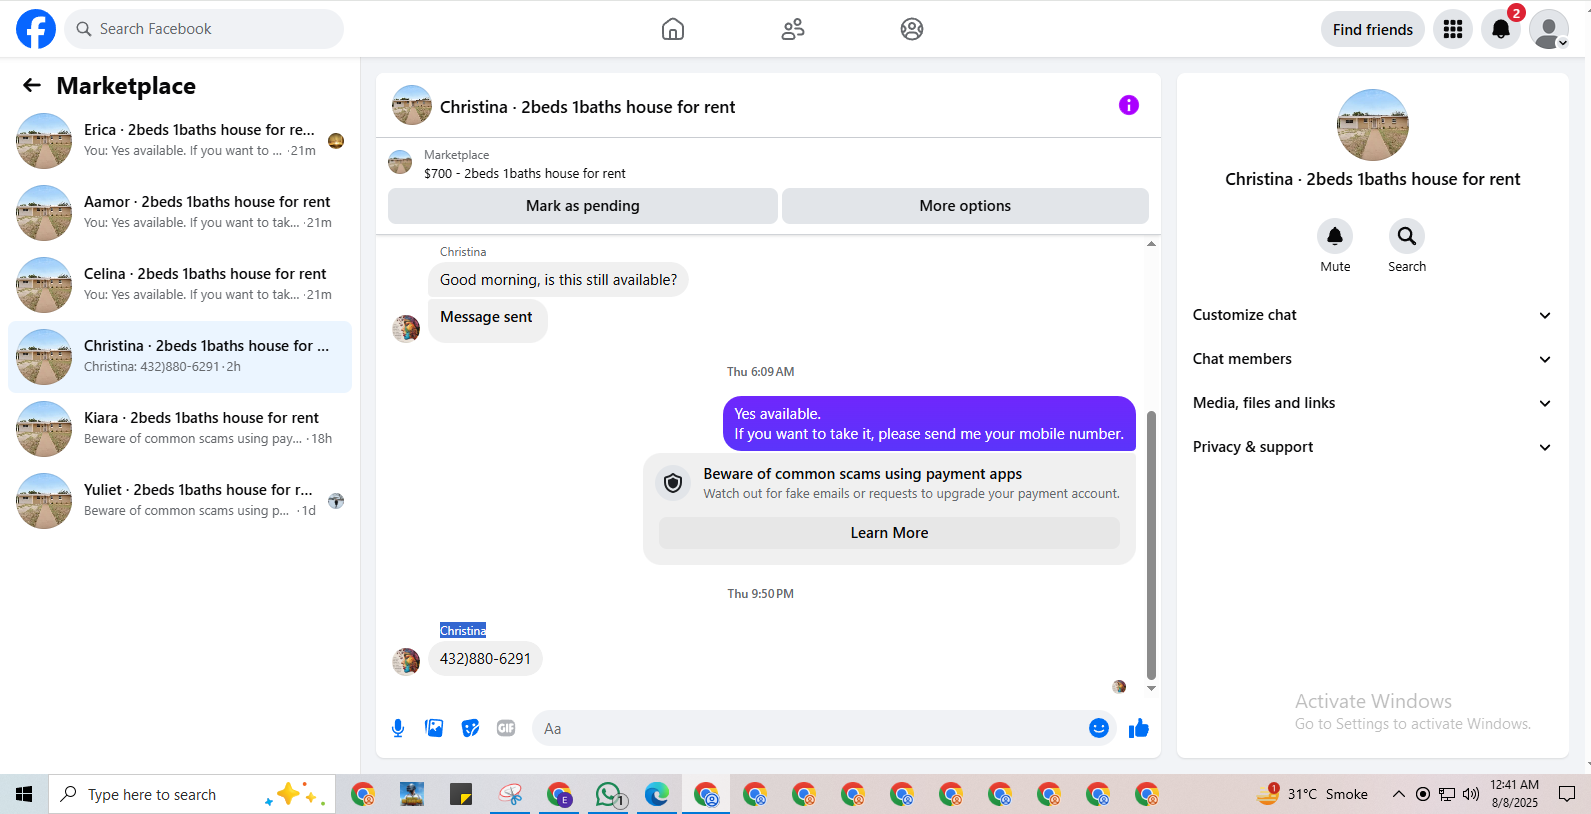Open the $700 listing link
1591x814 pixels.
click(x=525, y=173)
